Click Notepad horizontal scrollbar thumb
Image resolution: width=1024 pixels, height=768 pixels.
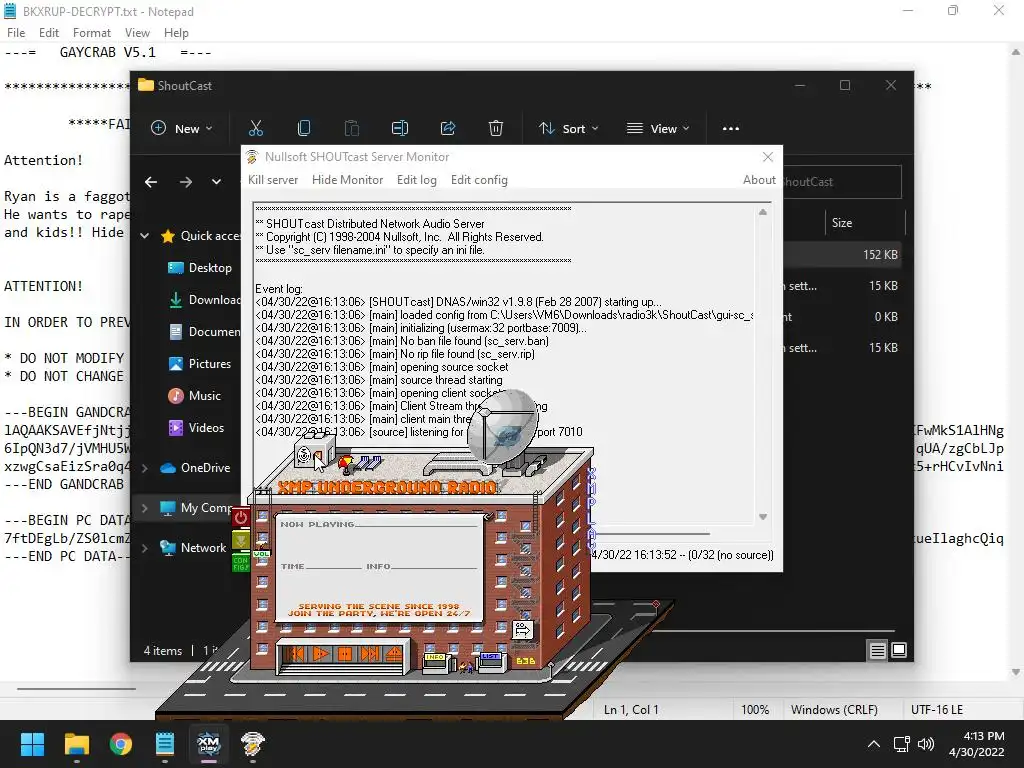(76, 688)
